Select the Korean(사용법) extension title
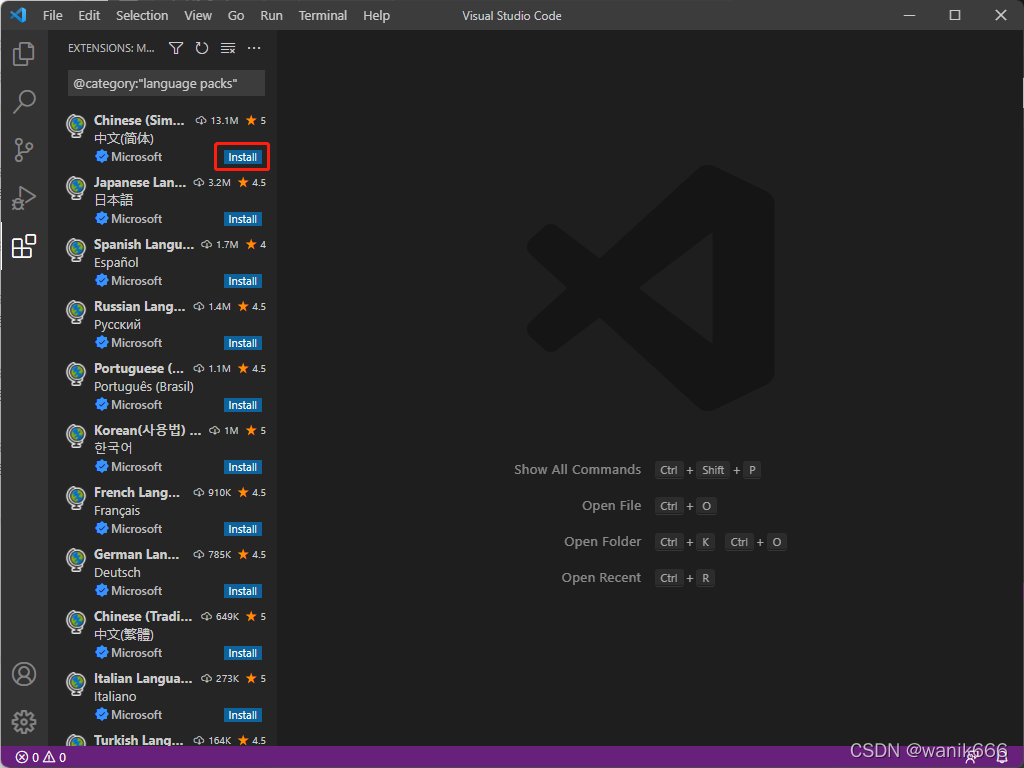 pyautogui.click(x=148, y=430)
